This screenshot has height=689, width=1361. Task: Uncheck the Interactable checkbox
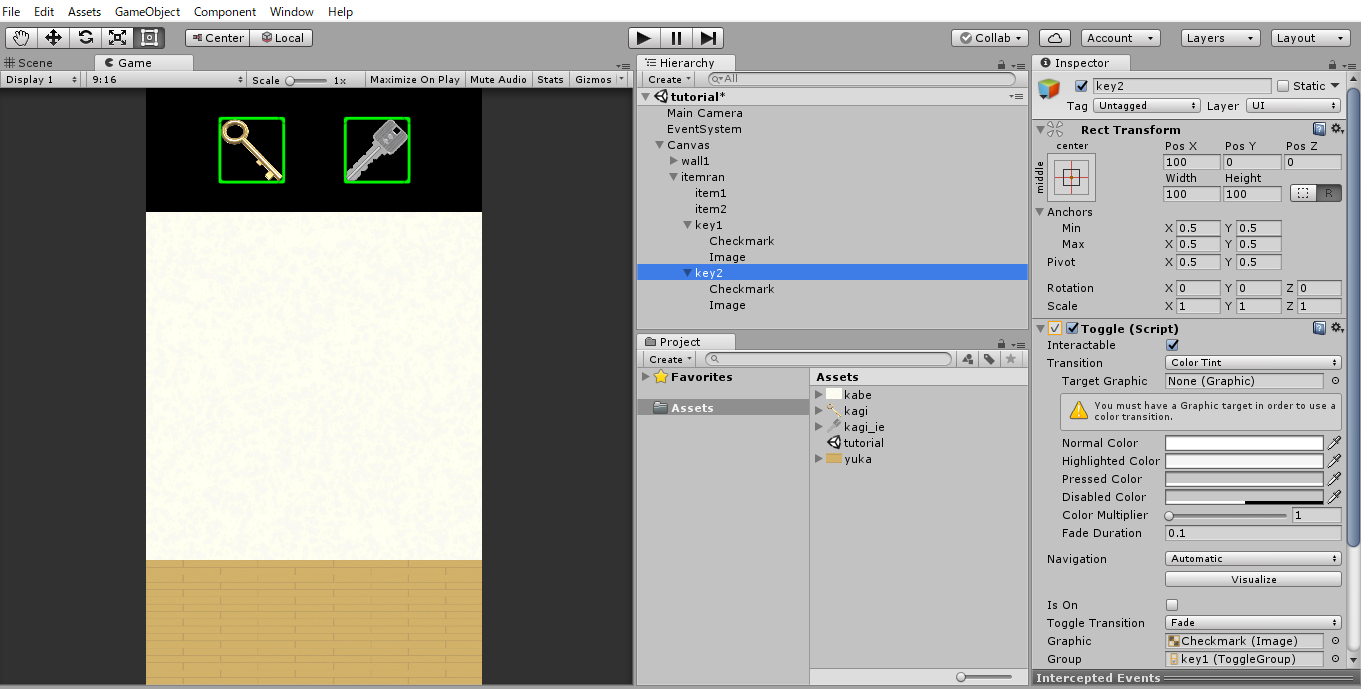point(1172,345)
